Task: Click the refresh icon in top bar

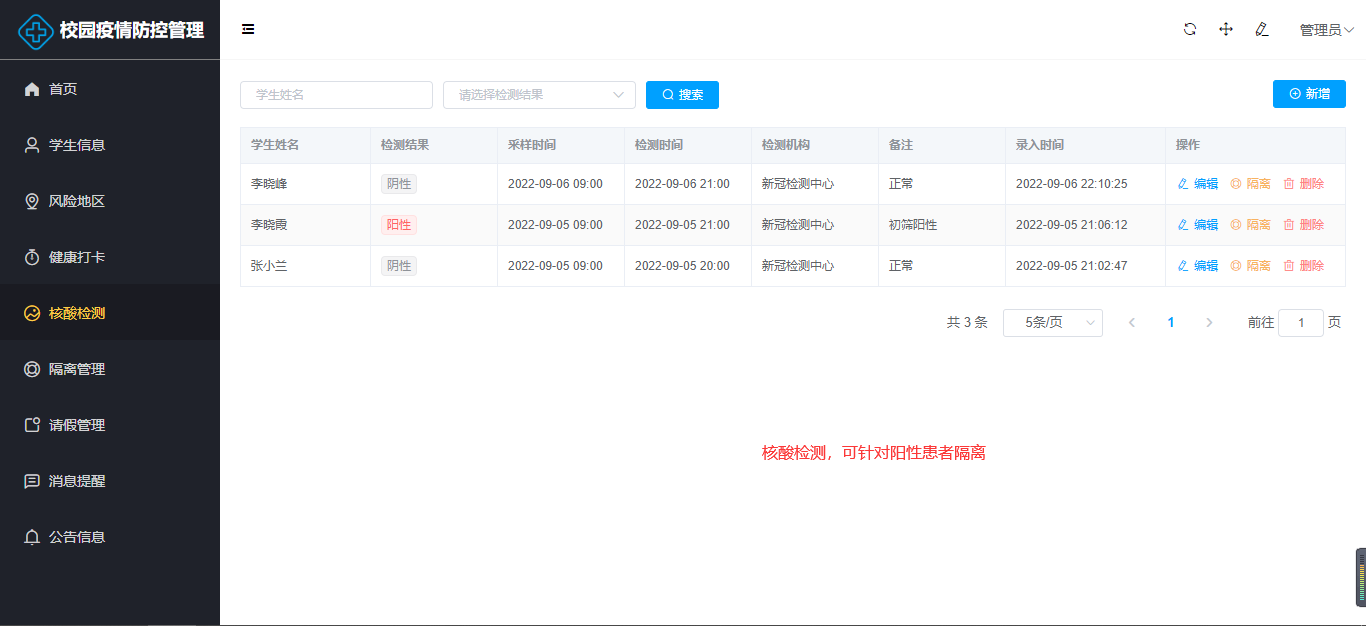Action: point(1190,29)
